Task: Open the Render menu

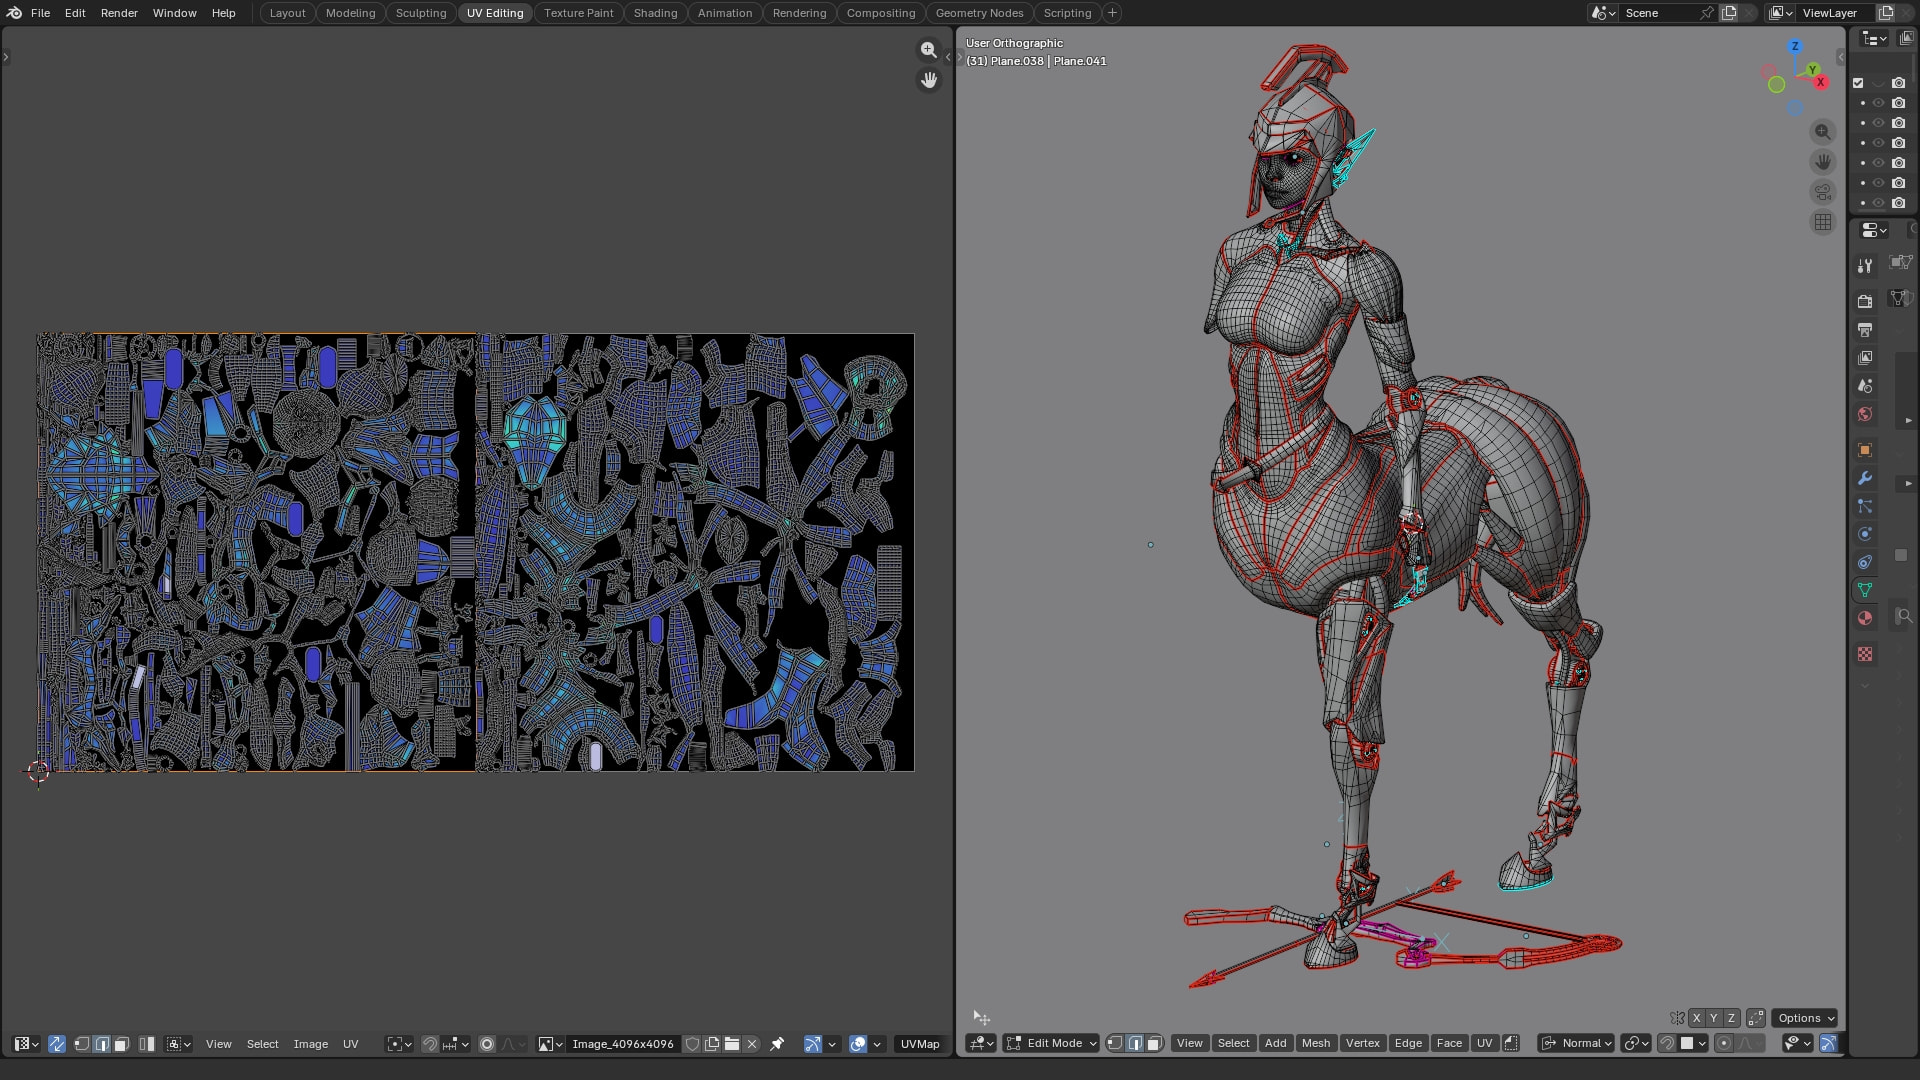Action: tap(119, 13)
